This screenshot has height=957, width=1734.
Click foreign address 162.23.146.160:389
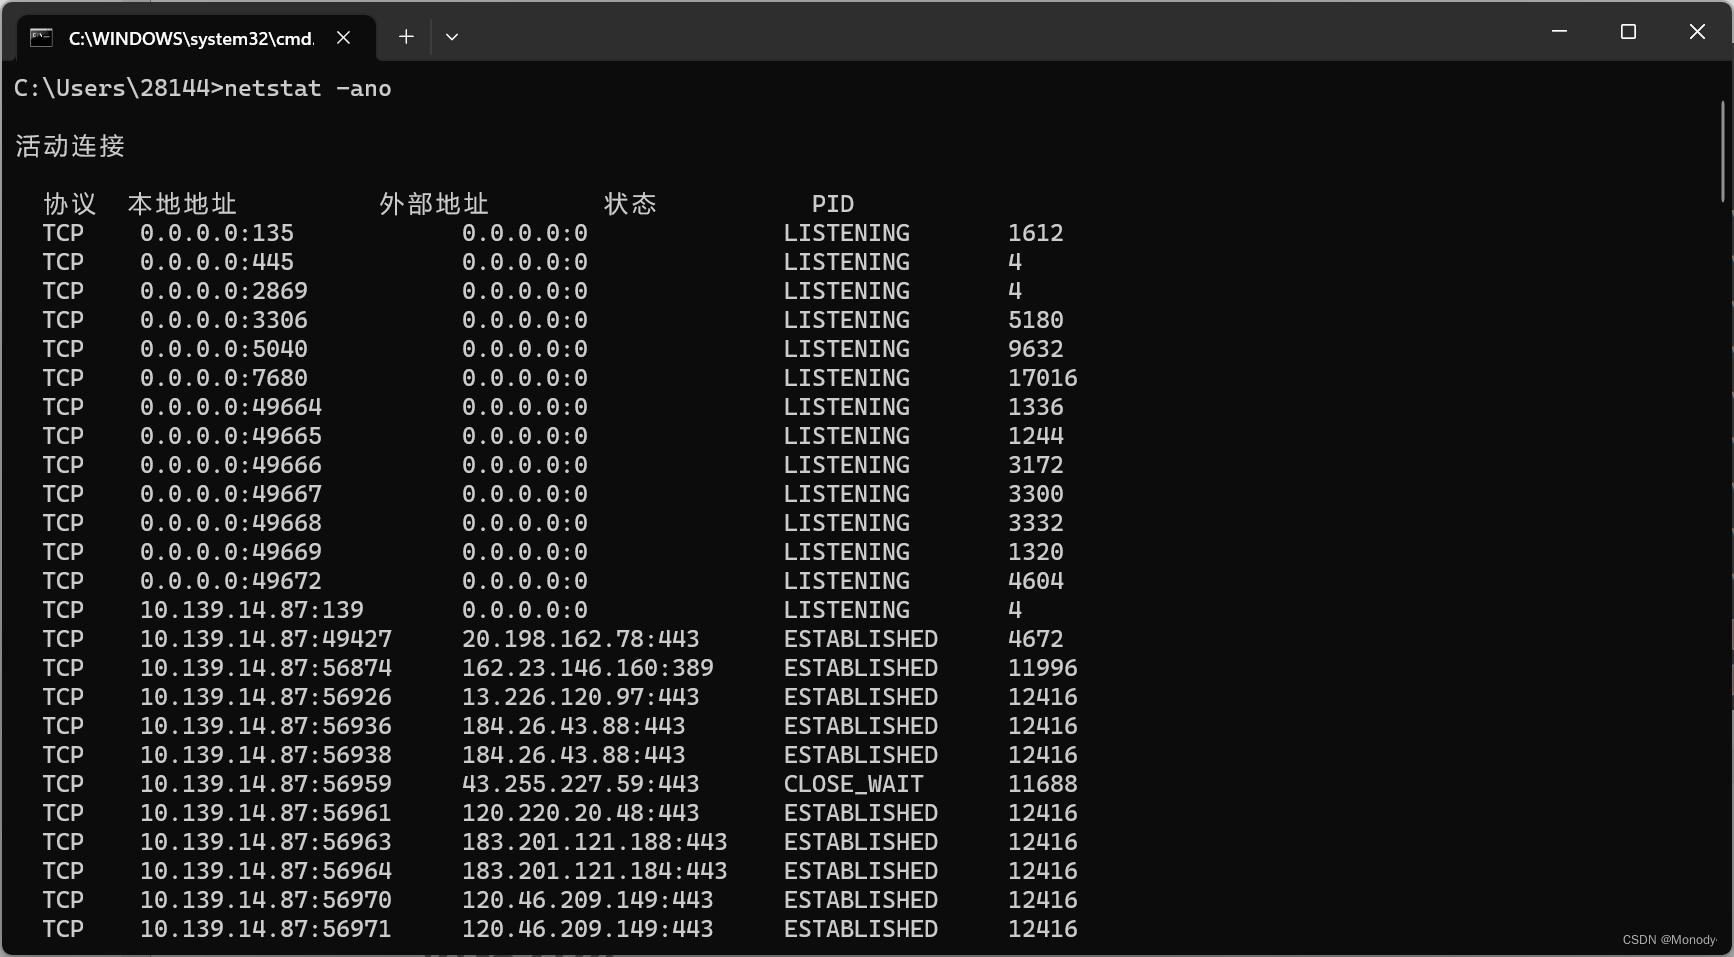coord(588,668)
